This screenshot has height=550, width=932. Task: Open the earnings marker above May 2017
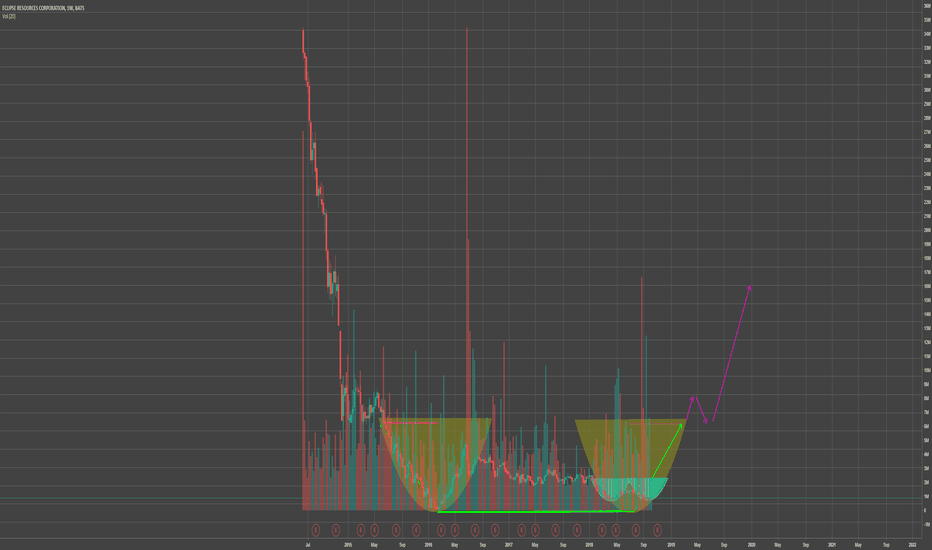pos(535,530)
